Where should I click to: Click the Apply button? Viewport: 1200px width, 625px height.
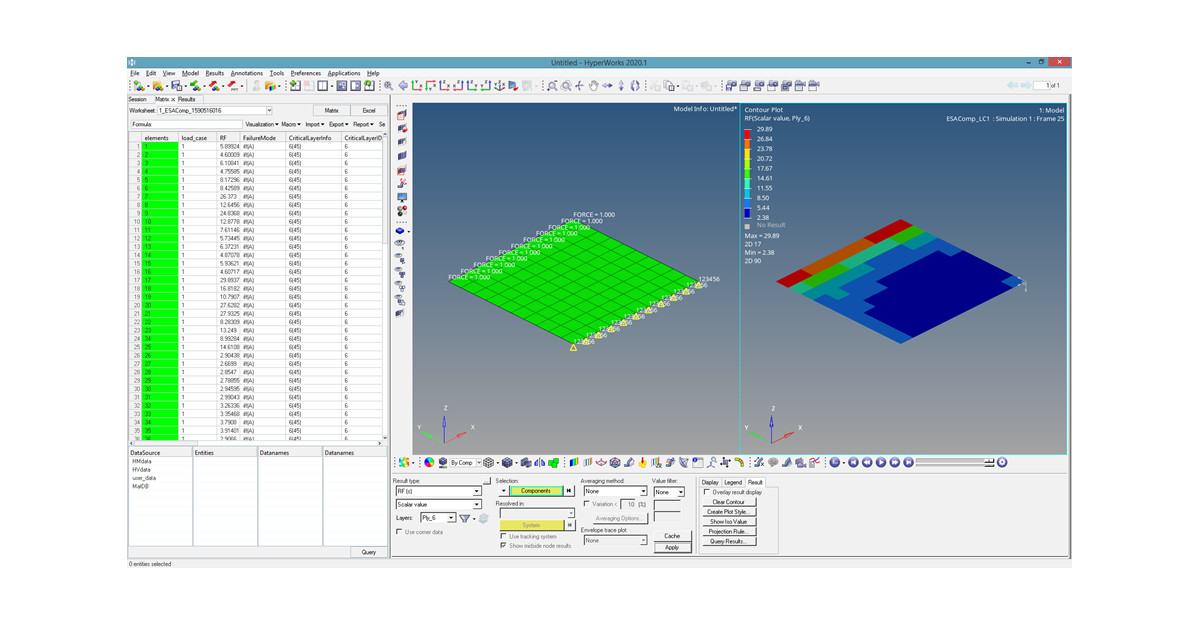pos(672,547)
